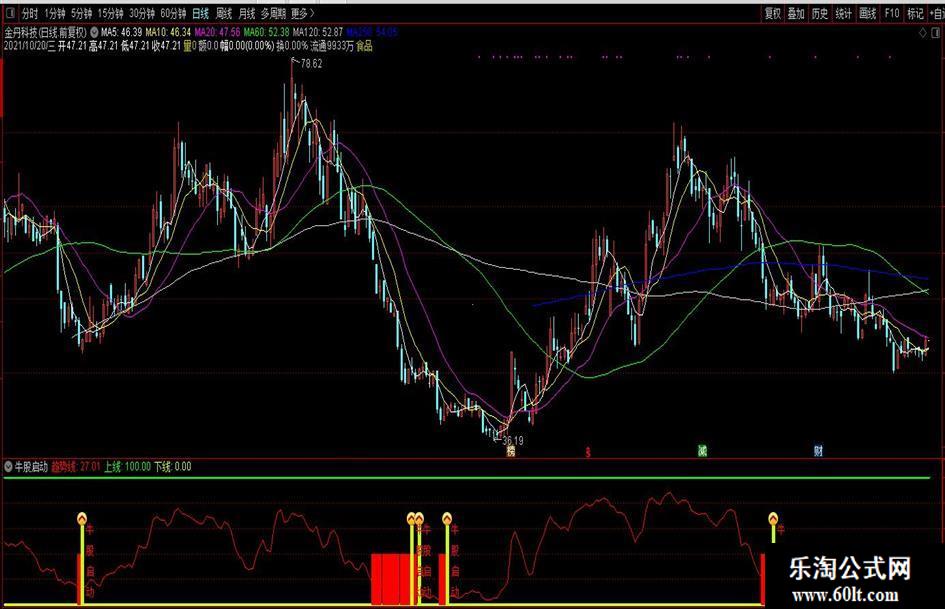
Task: Click the 流通9933万 float shares text
Action: pos(332,46)
